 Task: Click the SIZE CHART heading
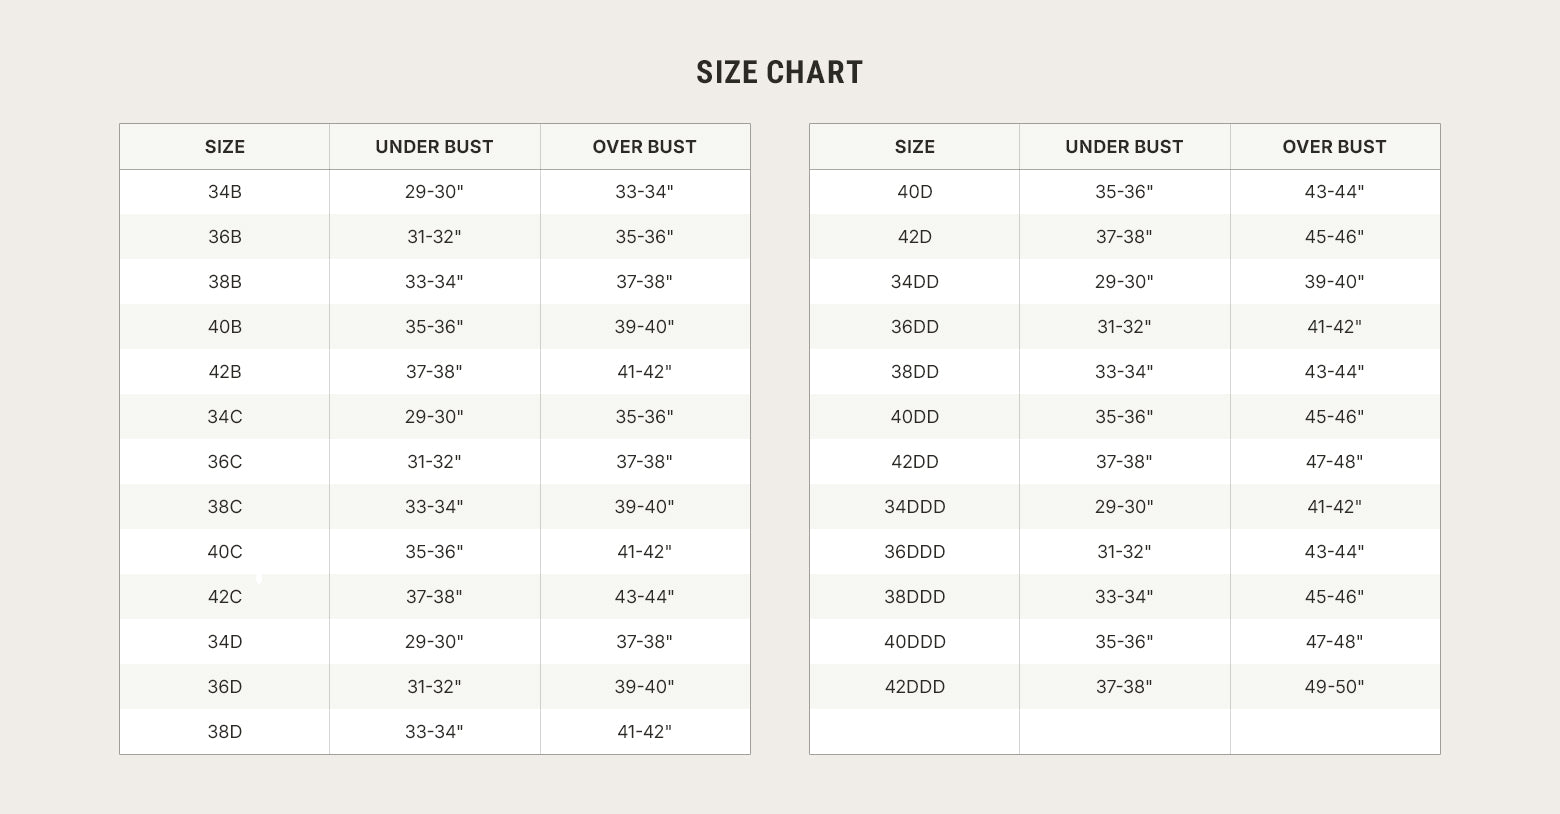[x=779, y=73]
